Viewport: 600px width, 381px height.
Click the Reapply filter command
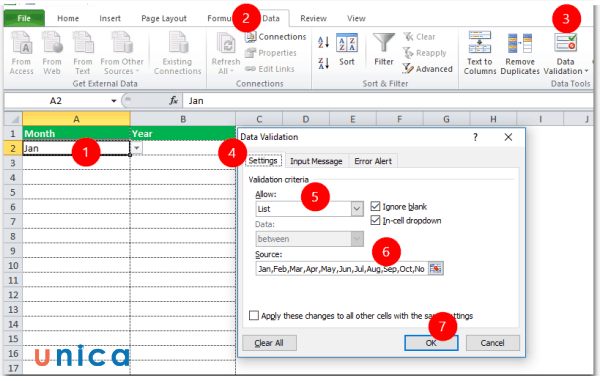coord(425,53)
